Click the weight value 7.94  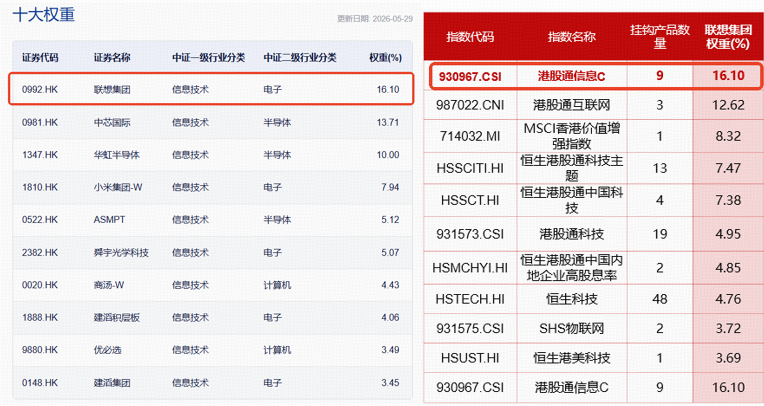click(390, 187)
